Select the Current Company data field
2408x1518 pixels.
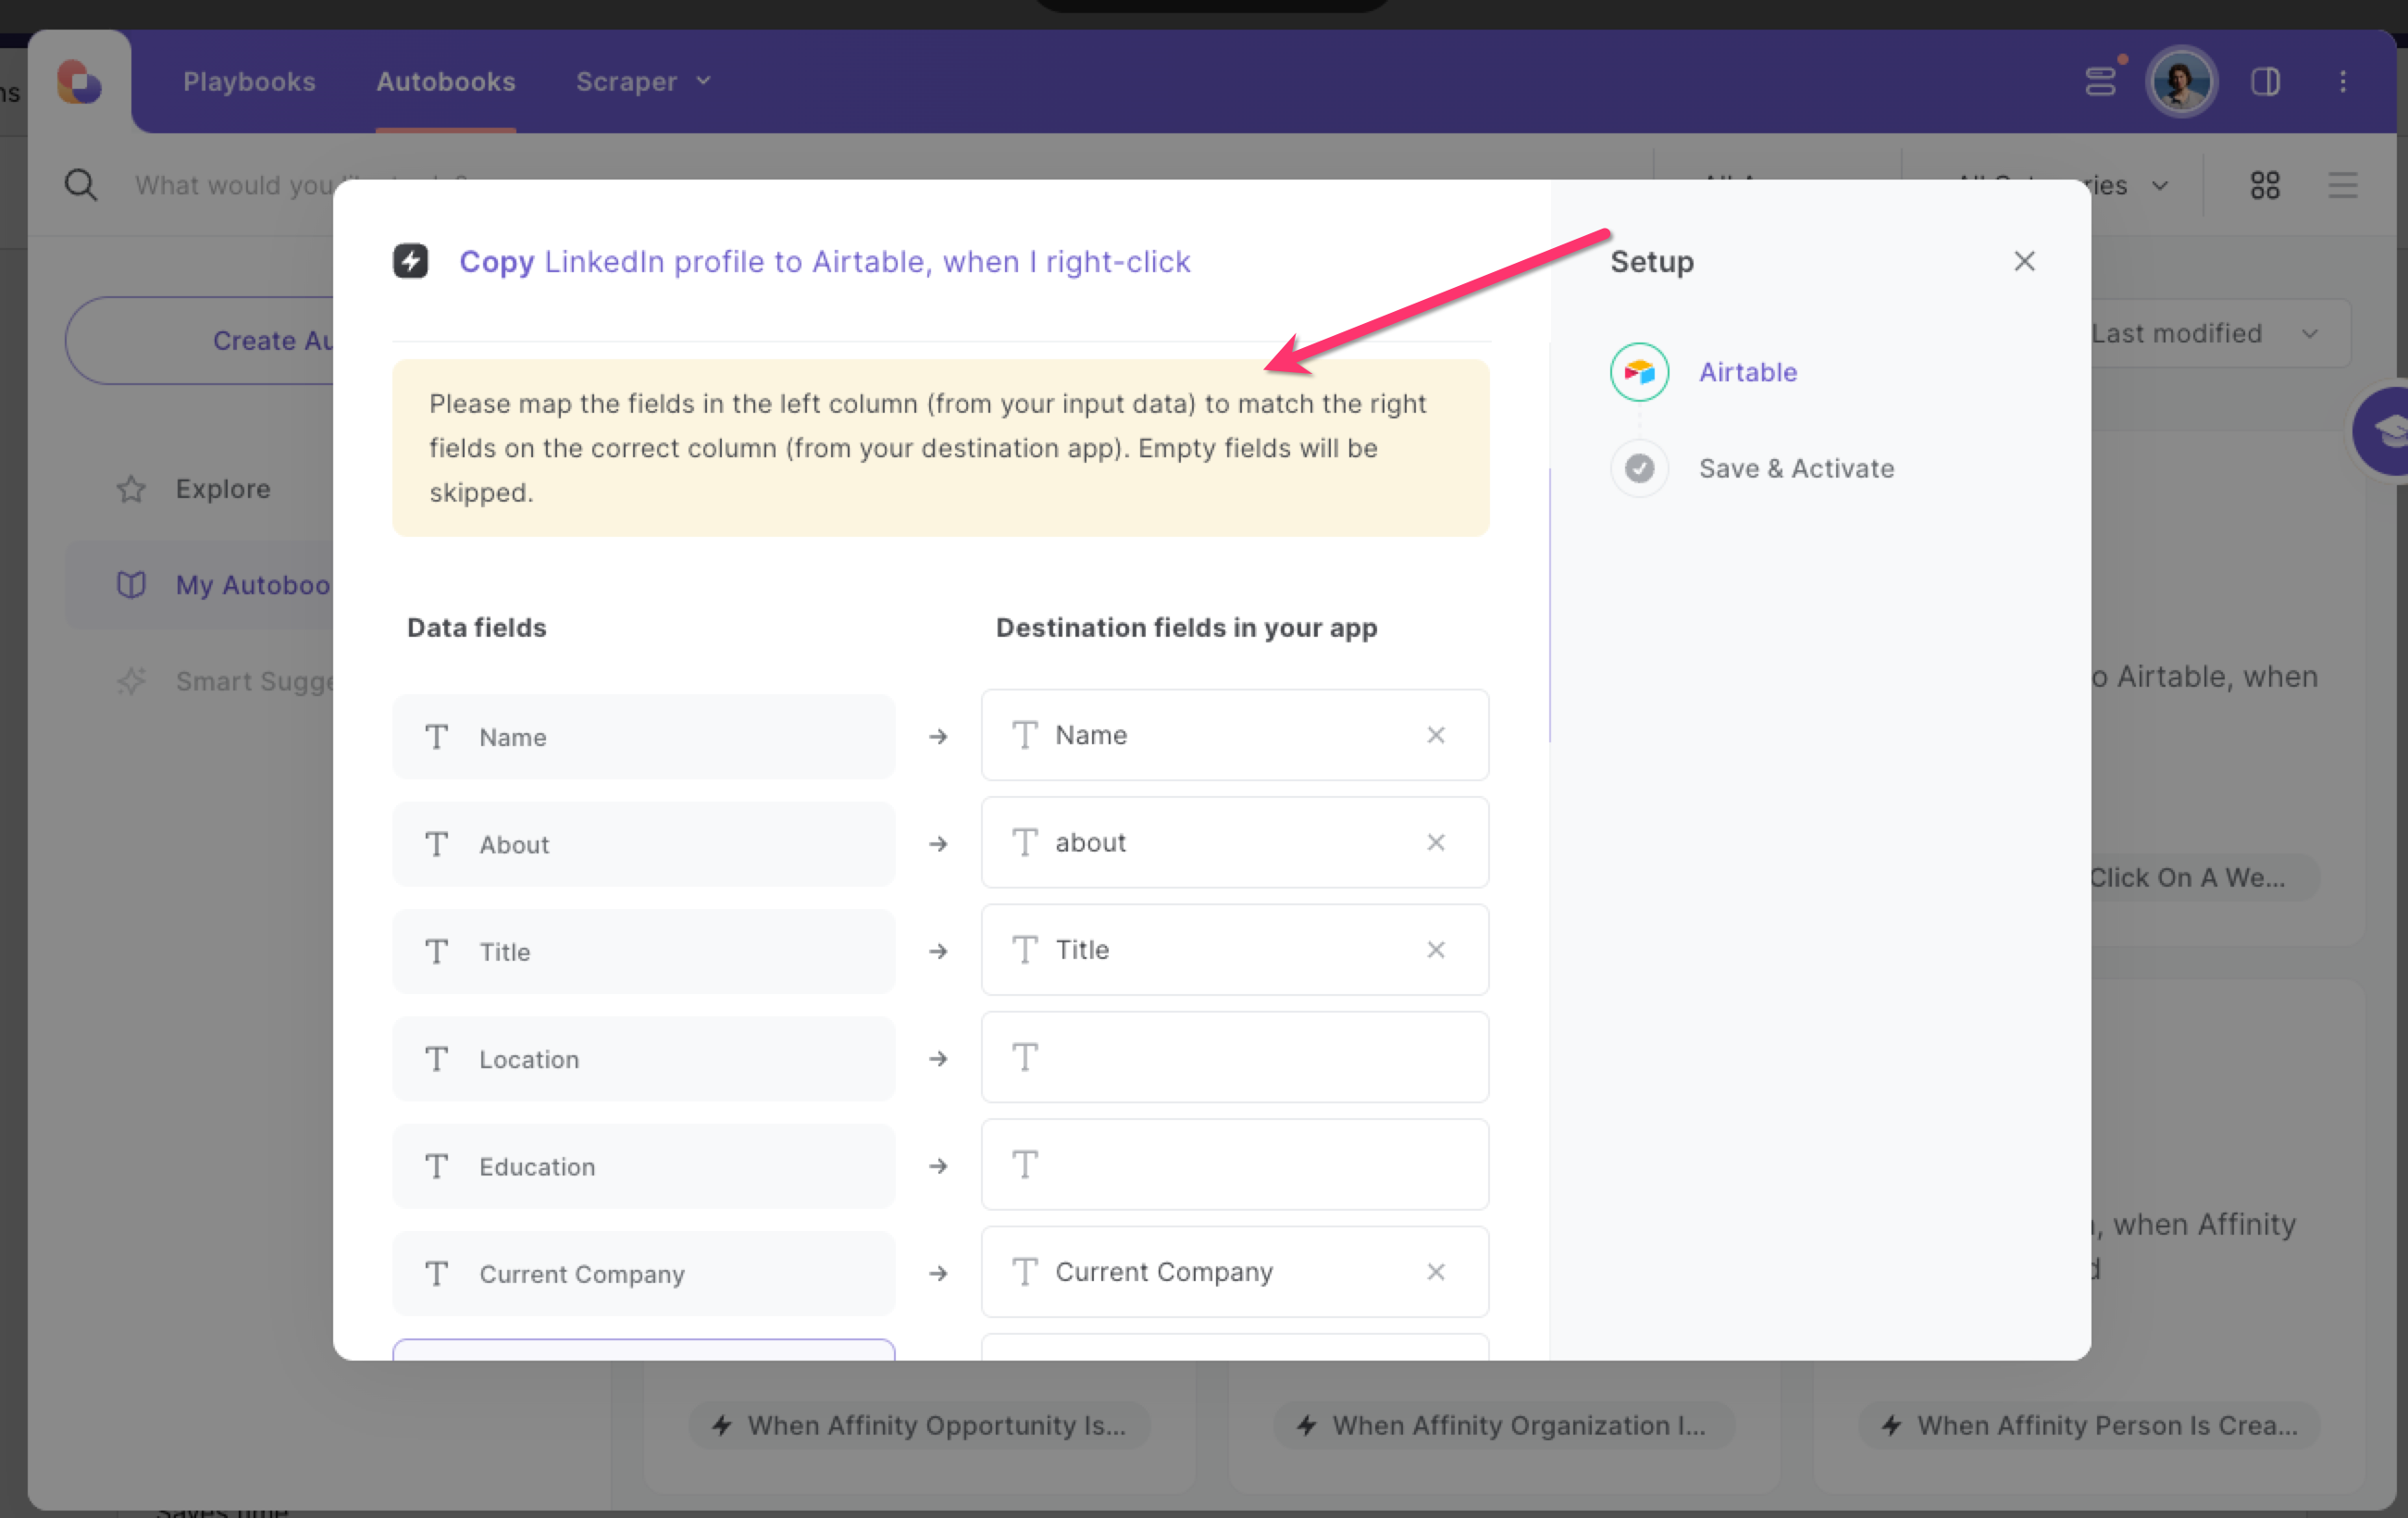pyautogui.click(x=643, y=1274)
